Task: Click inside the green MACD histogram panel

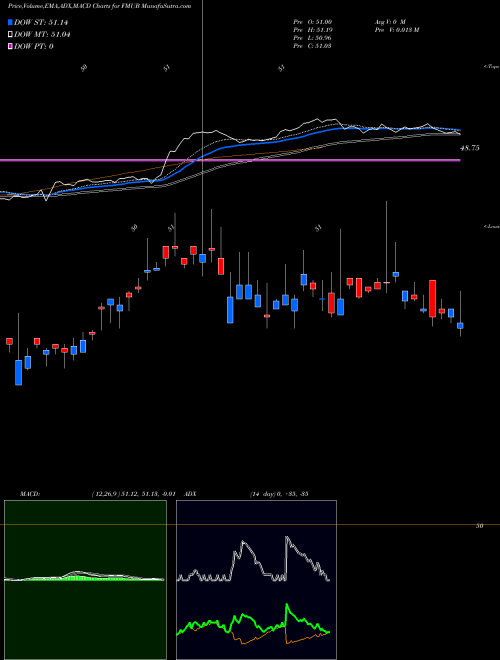Action: coord(85,580)
